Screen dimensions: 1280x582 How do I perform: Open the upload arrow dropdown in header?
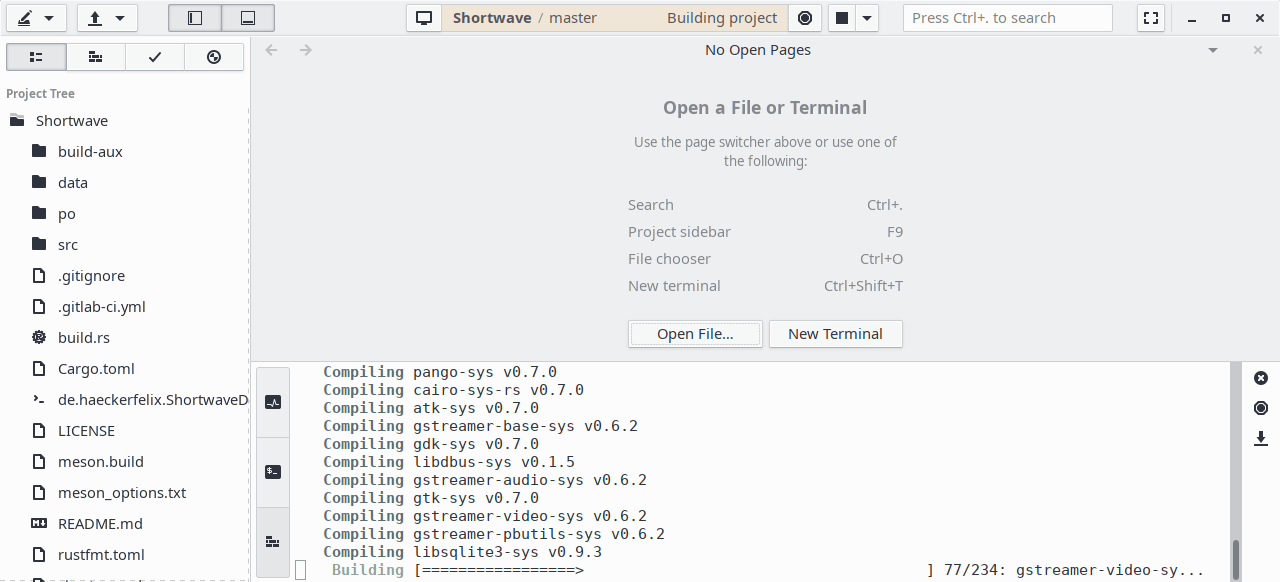click(x=106, y=18)
